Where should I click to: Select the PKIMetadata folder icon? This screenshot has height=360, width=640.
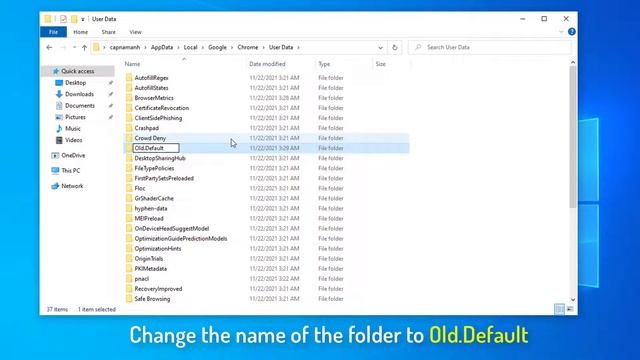(129, 269)
